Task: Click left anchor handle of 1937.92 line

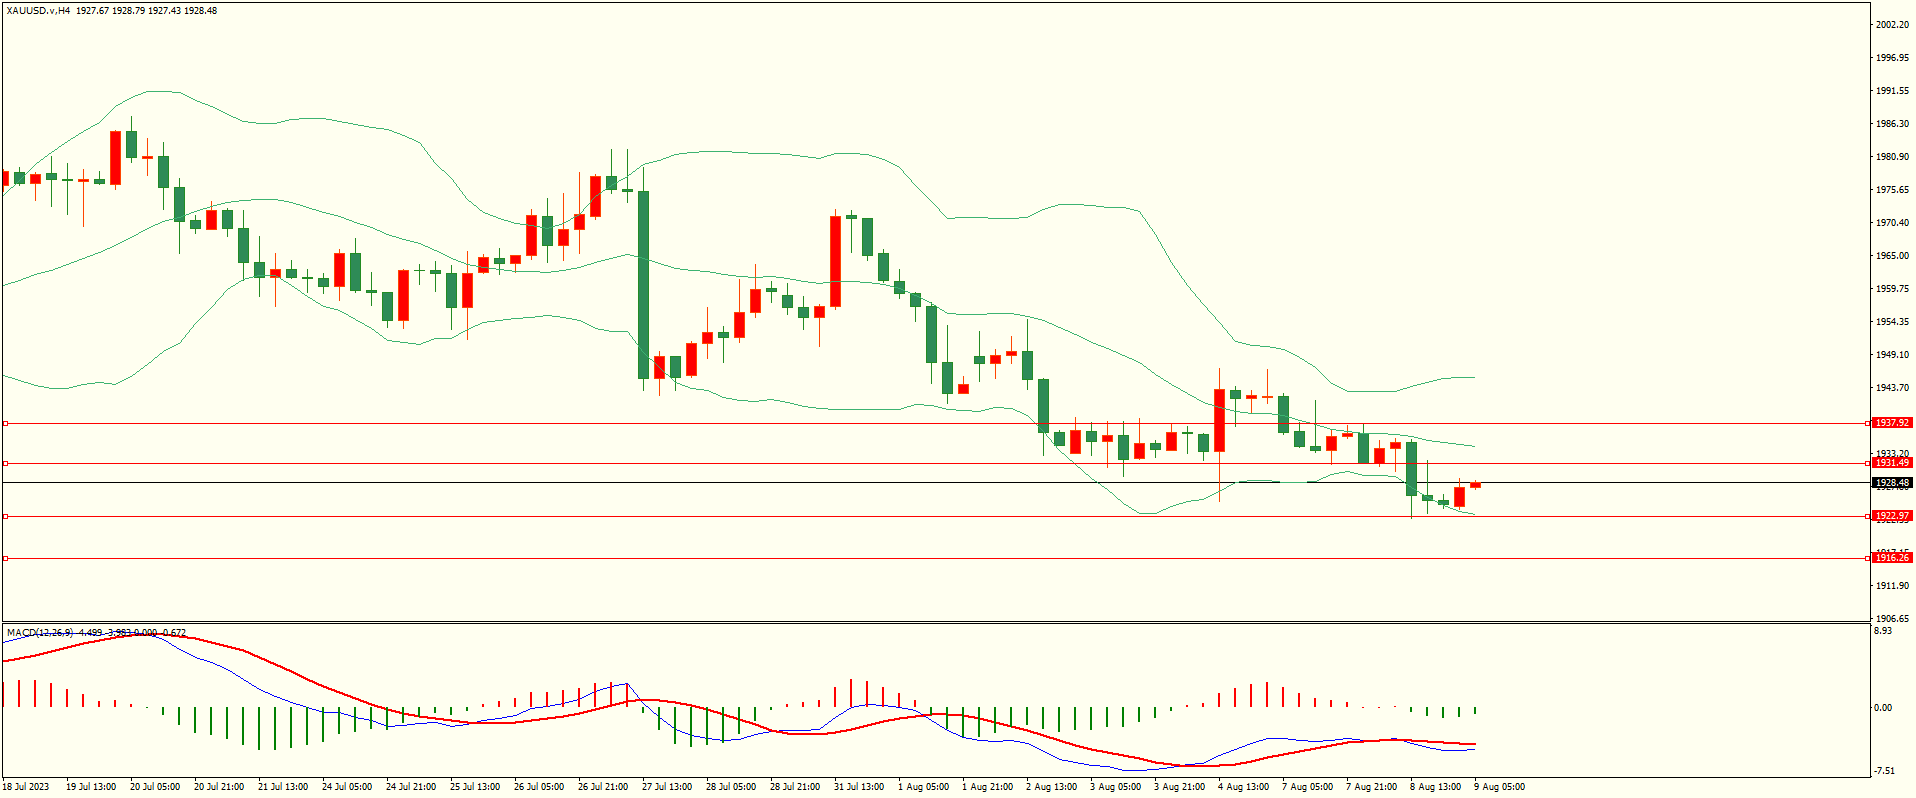Action: tap(5, 424)
